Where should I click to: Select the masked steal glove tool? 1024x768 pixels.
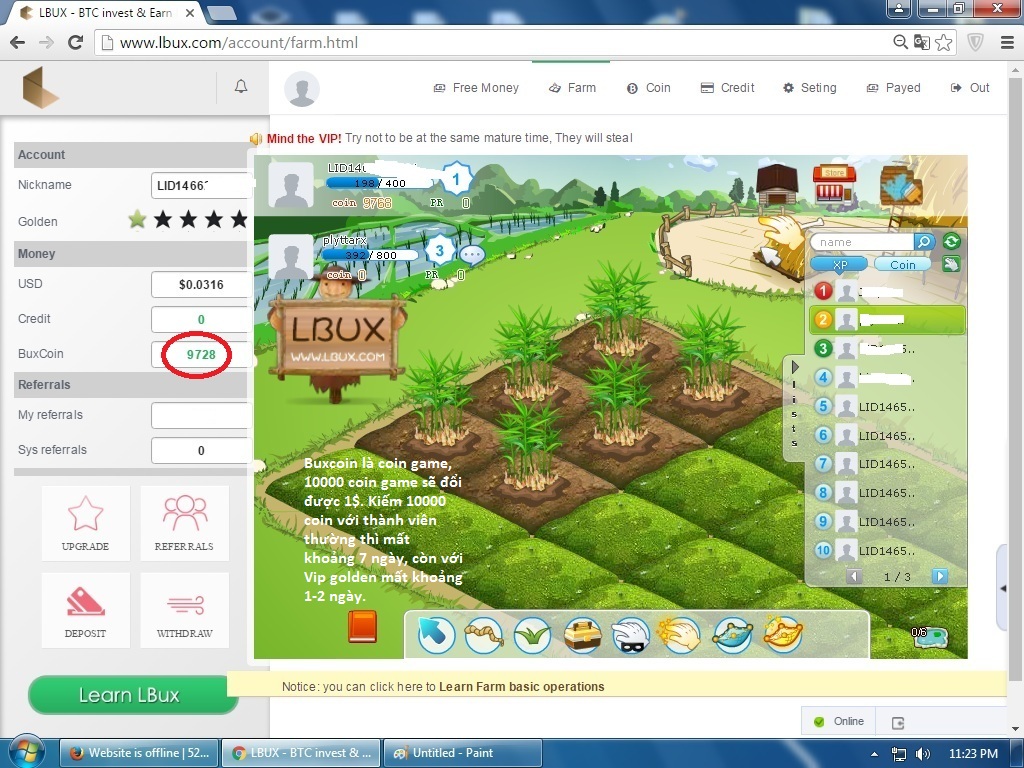[x=632, y=634]
